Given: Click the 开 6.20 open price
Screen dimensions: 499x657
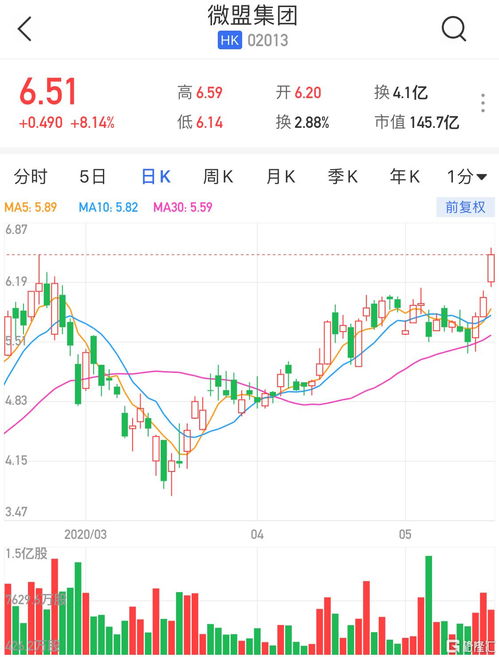Looking at the screenshot, I should [x=298, y=93].
